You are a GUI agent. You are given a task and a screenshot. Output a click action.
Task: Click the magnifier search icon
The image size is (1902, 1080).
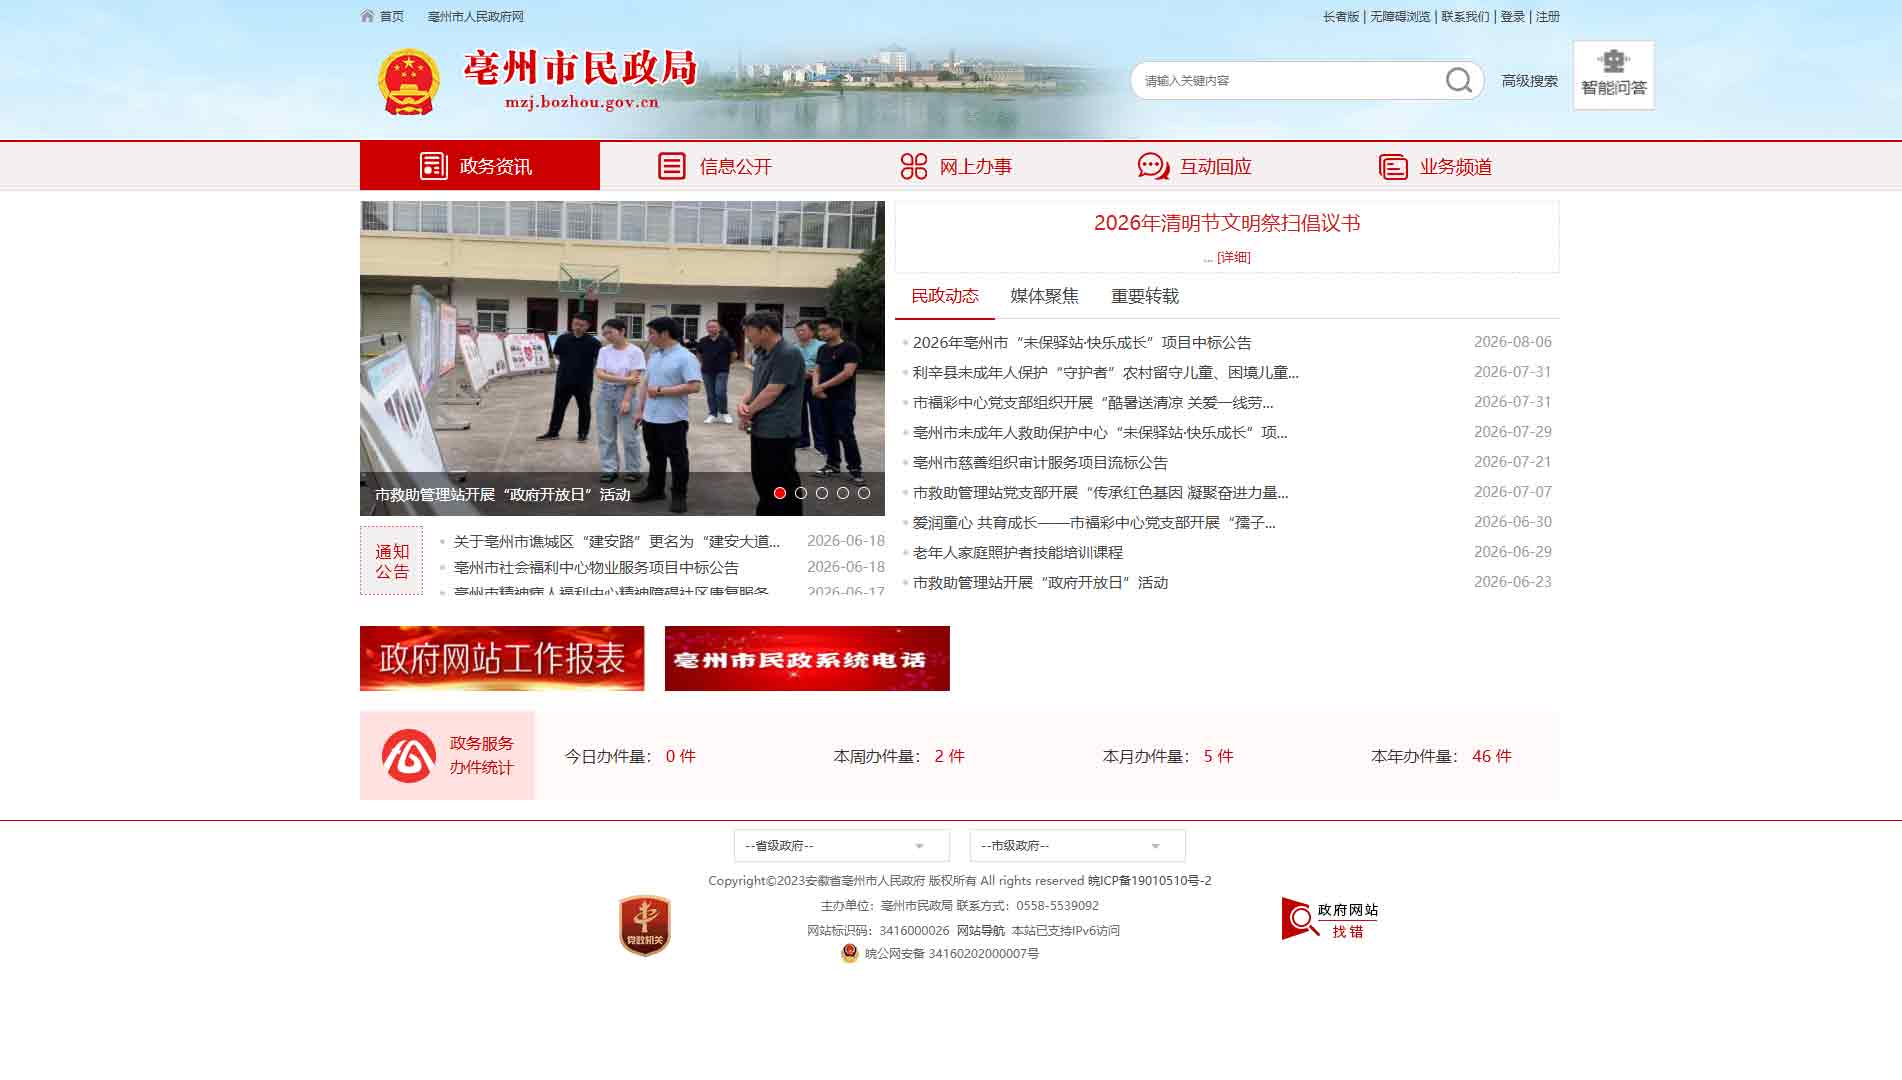1459,80
